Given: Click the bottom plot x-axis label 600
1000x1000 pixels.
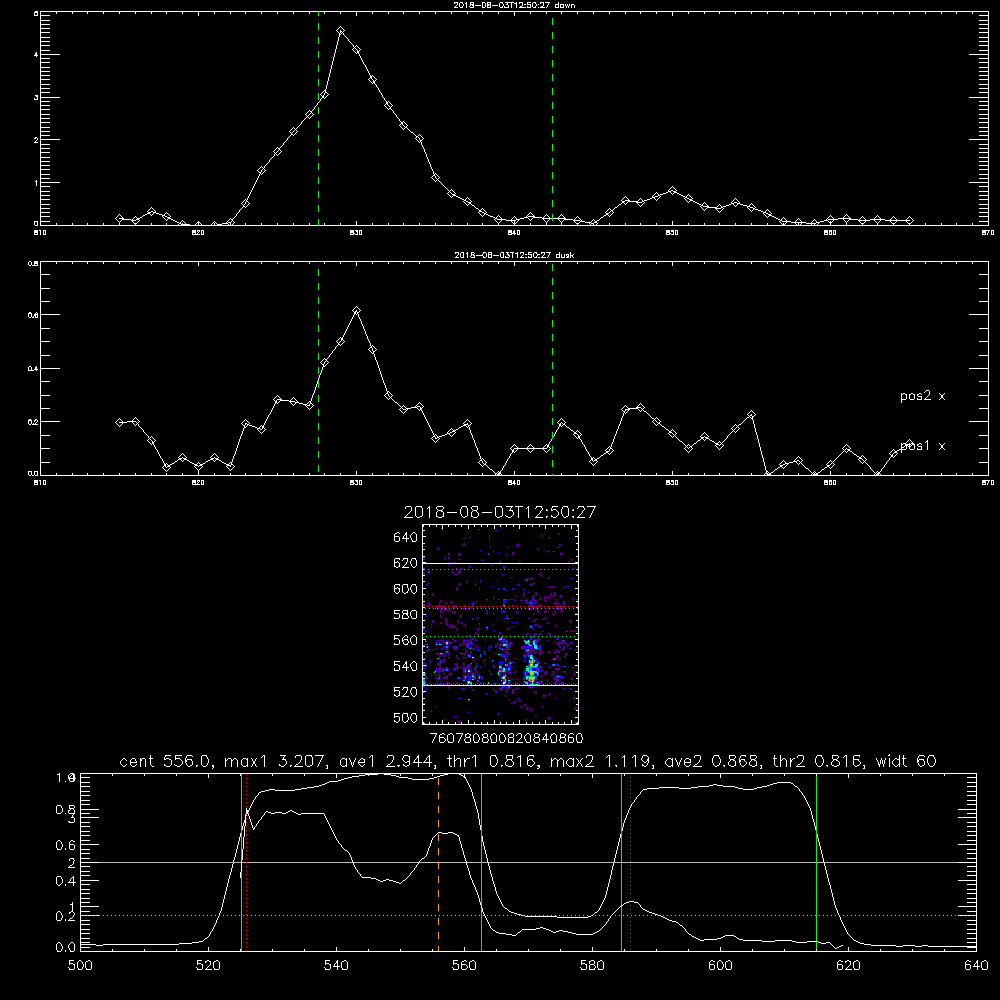Looking at the screenshot, I should (x=721, y=966).
